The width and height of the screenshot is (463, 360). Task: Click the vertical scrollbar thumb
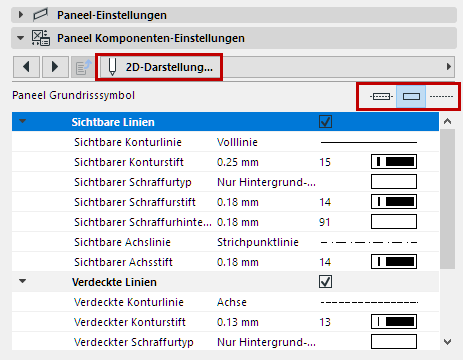[x=447, y=199]
